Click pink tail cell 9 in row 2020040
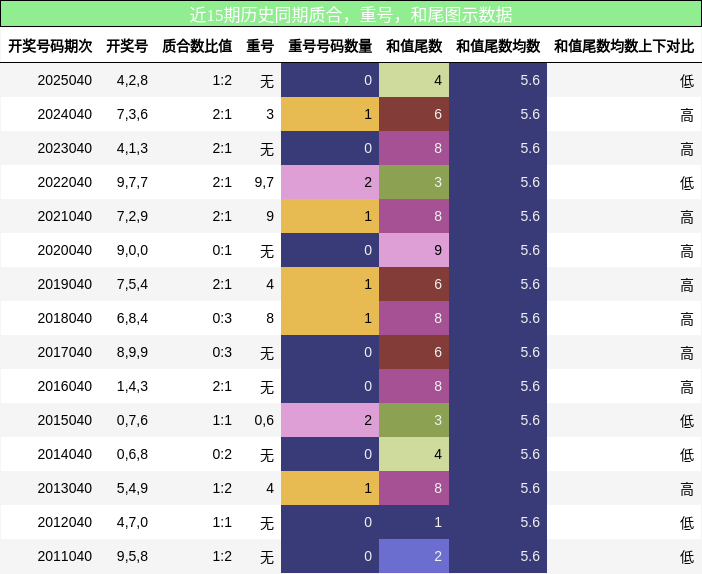 pos(414,250)
